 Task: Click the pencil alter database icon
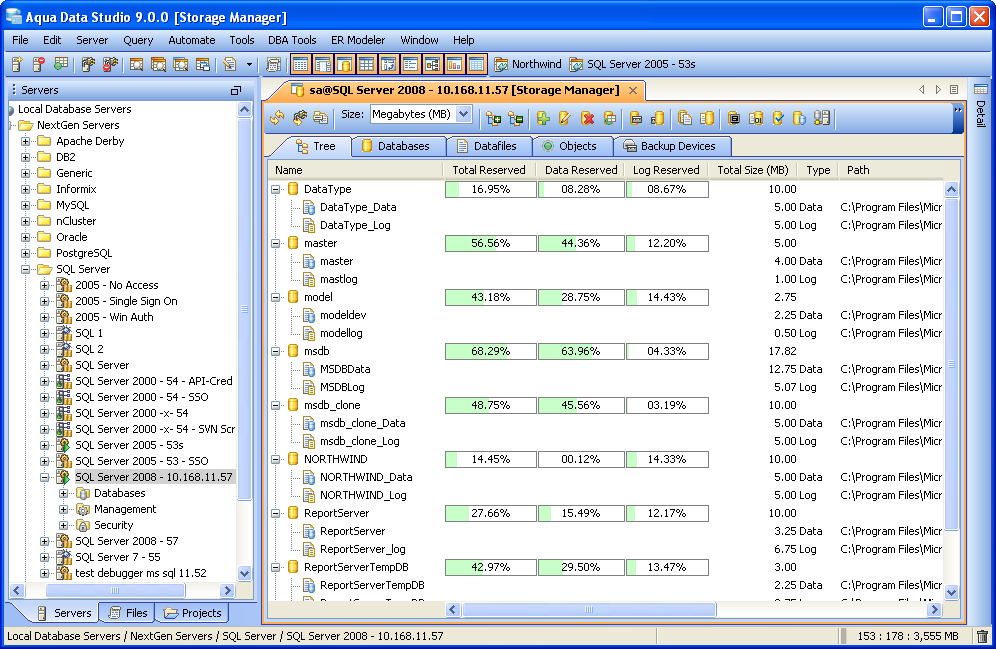point(565,117)
